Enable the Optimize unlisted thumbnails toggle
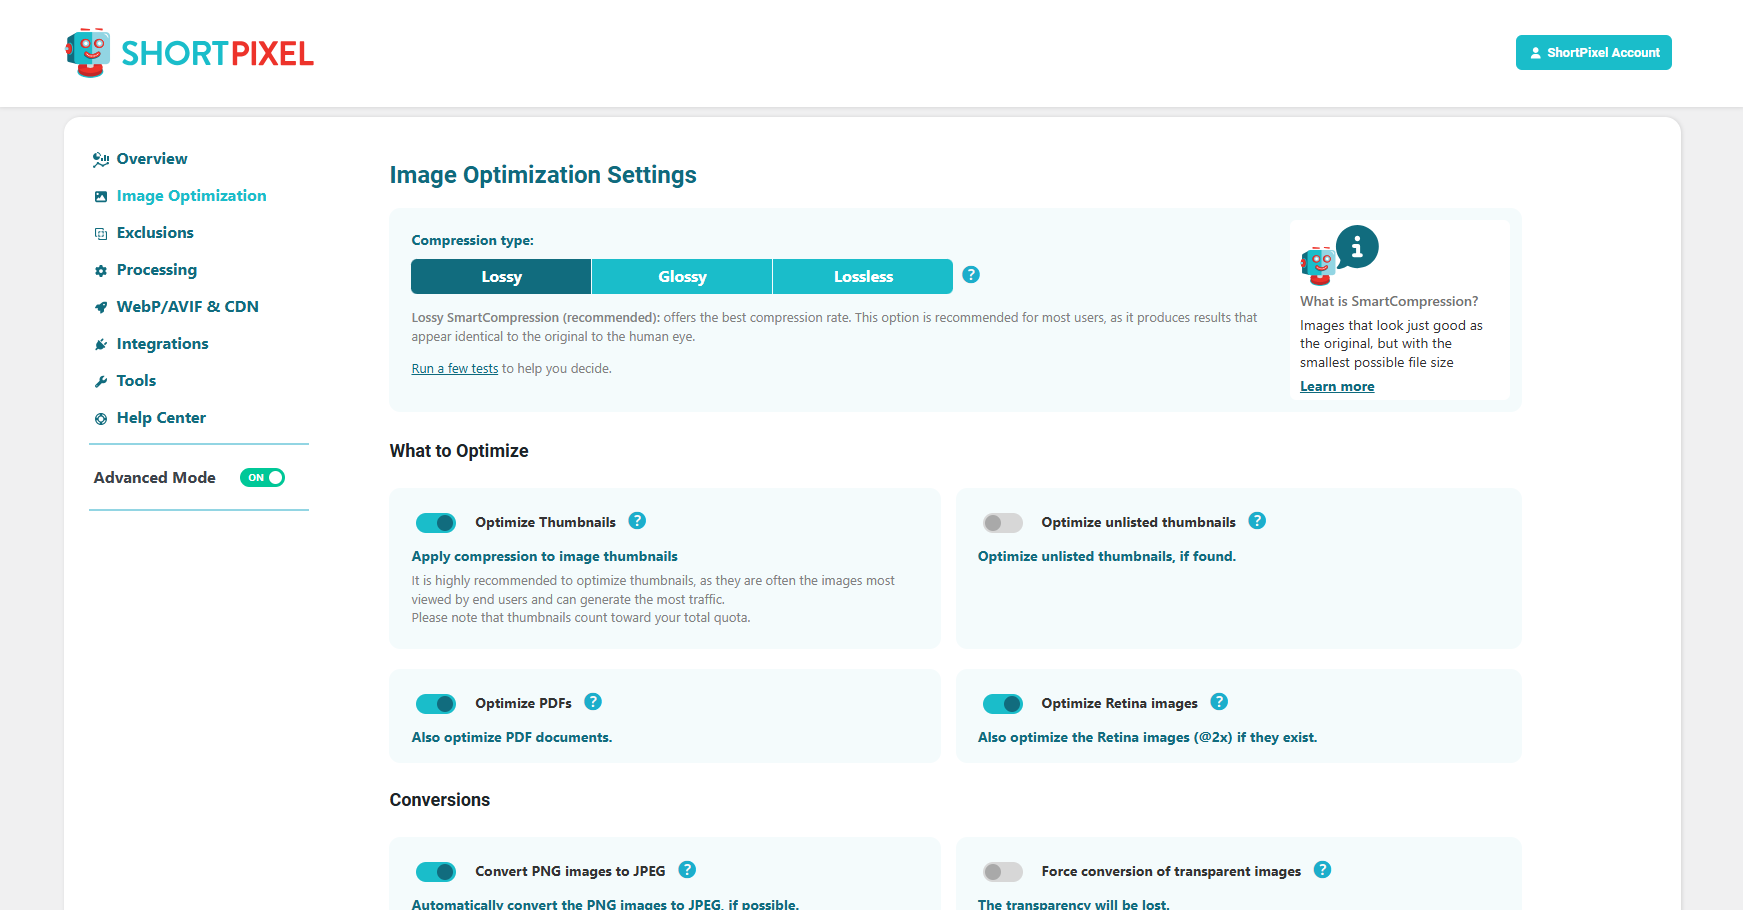Screen dimensions: 1743x910 click(1003, 523)
